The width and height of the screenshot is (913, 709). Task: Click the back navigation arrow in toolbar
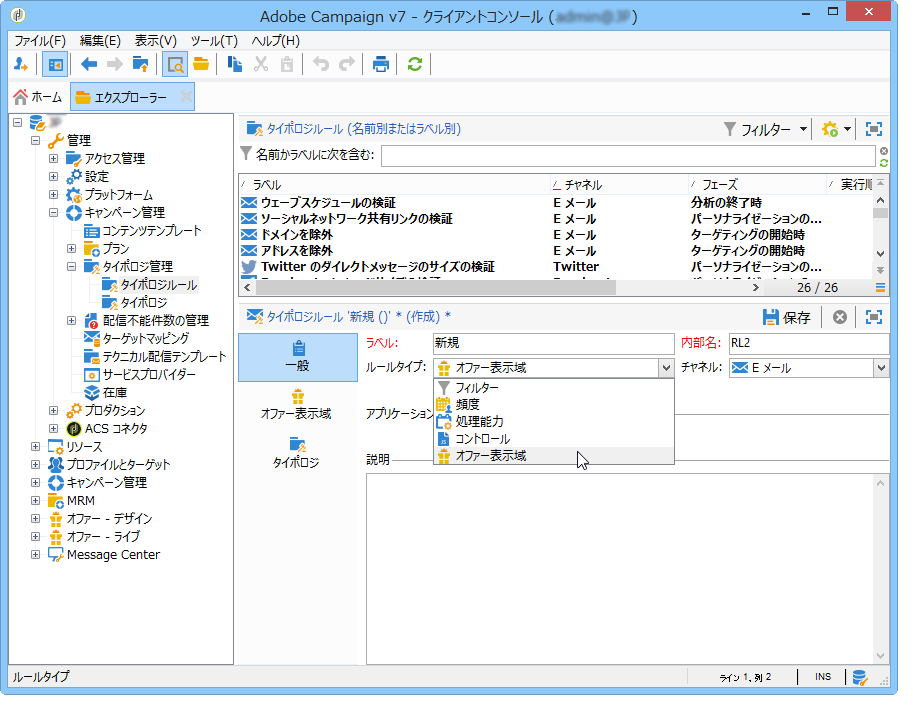pyautogui.click(x=89, y=64)
